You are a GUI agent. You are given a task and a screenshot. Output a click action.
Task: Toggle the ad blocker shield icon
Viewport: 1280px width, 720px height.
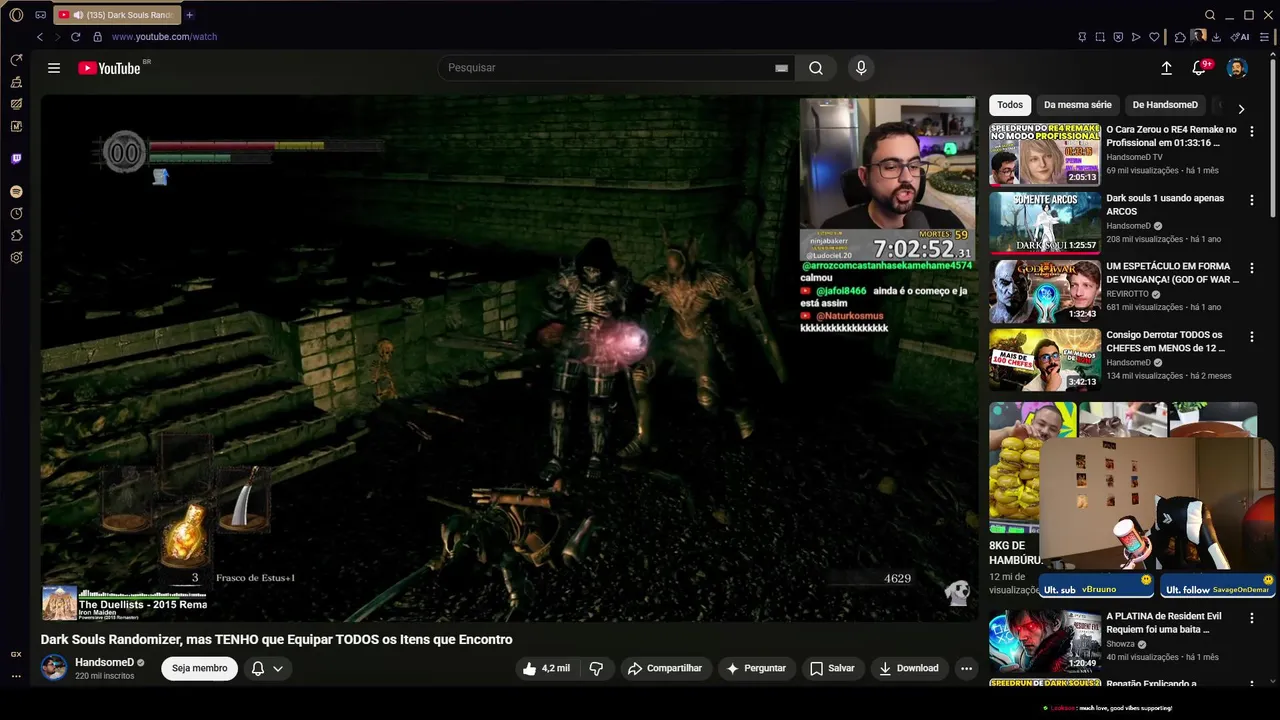coord(1118,37)
